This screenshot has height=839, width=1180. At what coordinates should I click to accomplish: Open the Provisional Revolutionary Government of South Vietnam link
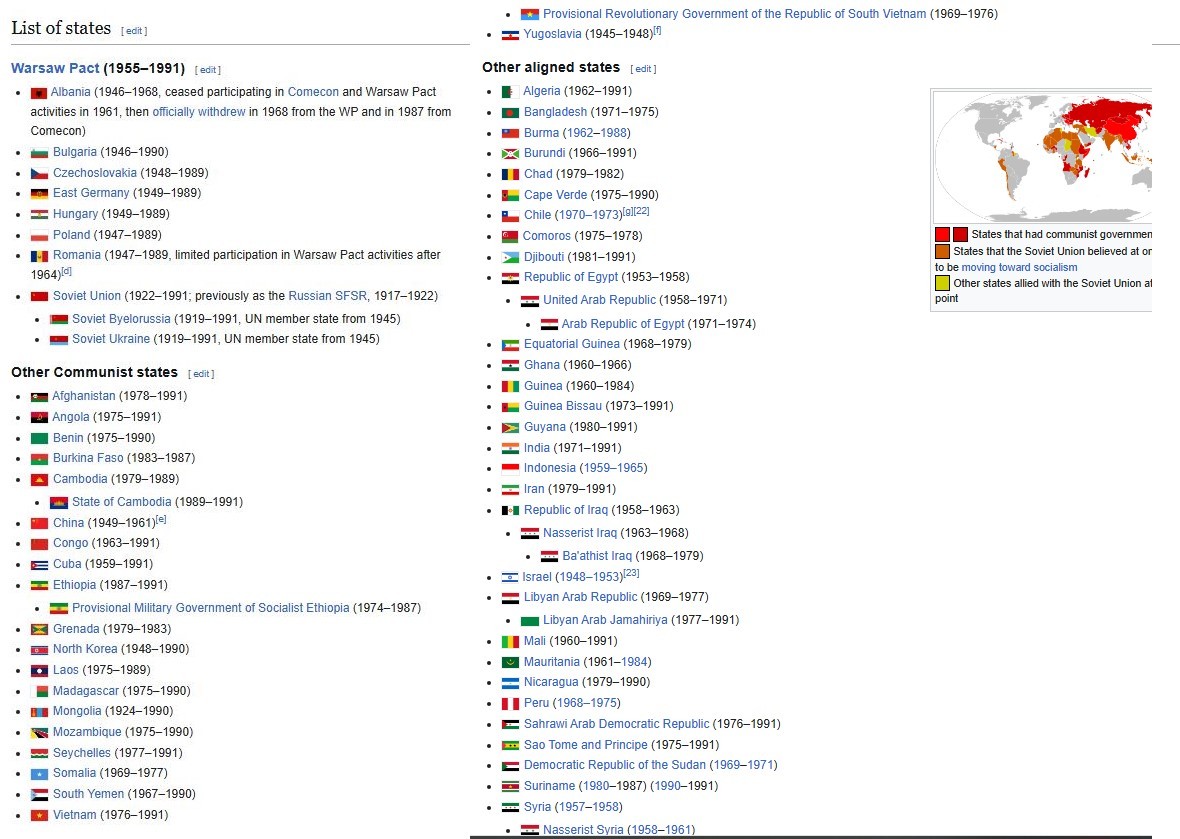734,14
